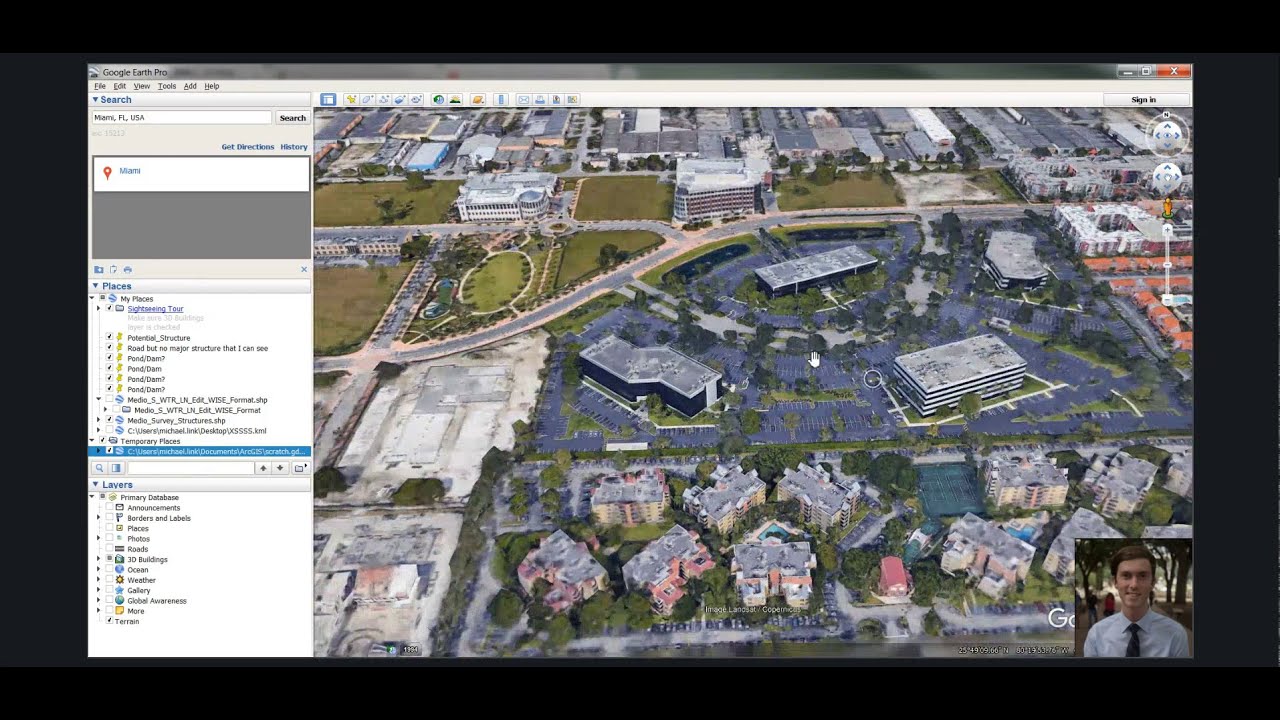Viewport: 1280px width, 720px height.
Task: Open the Add menu
Action: [x=190, y=86]
